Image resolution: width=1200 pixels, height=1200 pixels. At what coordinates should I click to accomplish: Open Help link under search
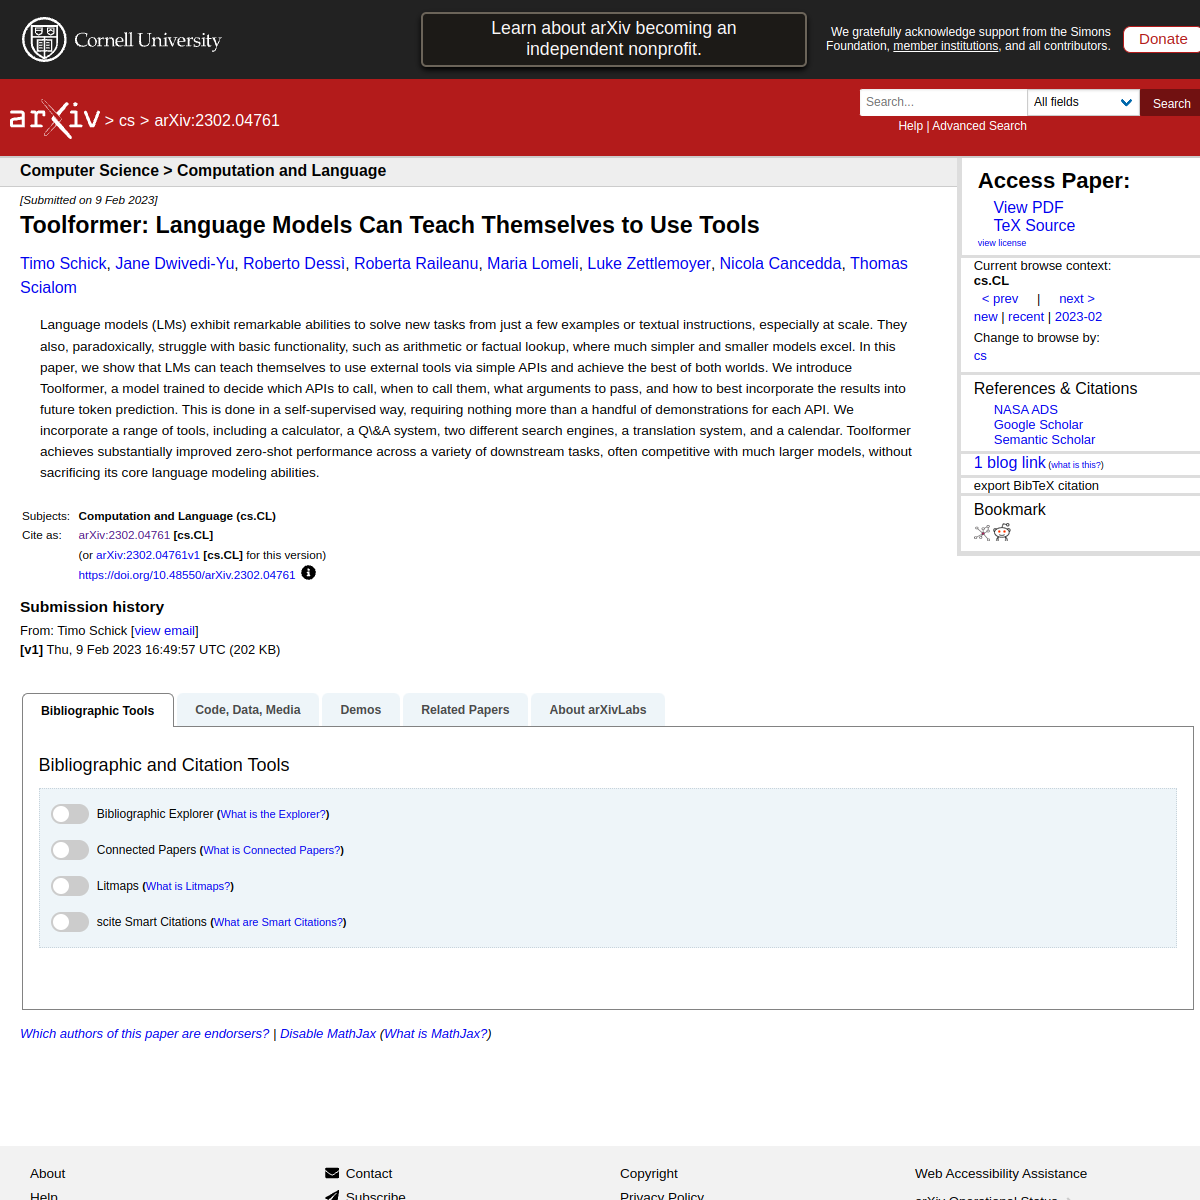(910, 126)
